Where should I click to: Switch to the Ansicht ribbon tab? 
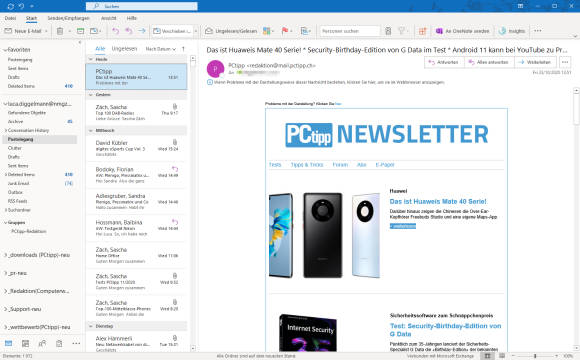tap(108, 18)
